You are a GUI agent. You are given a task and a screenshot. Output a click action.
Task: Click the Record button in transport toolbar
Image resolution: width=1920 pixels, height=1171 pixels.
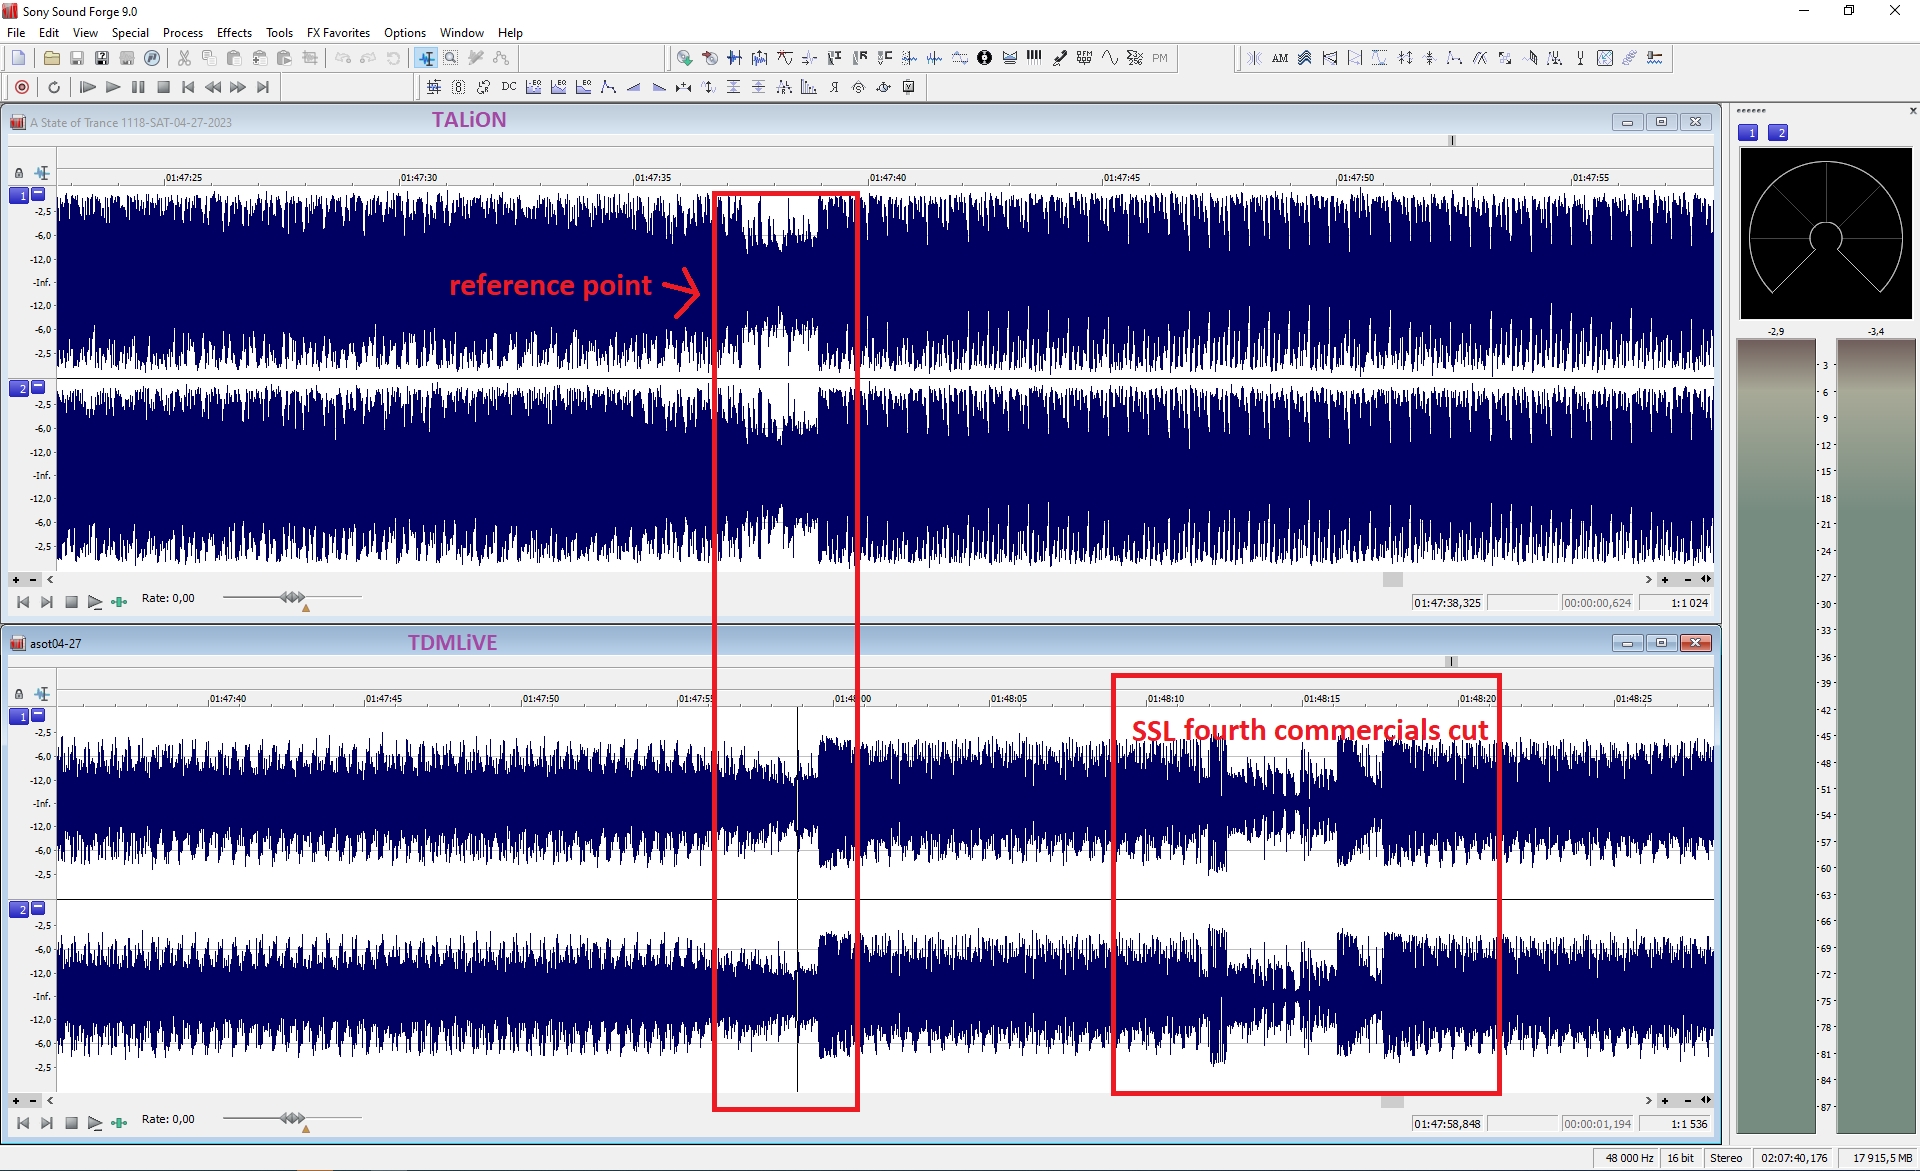[22, 87]
